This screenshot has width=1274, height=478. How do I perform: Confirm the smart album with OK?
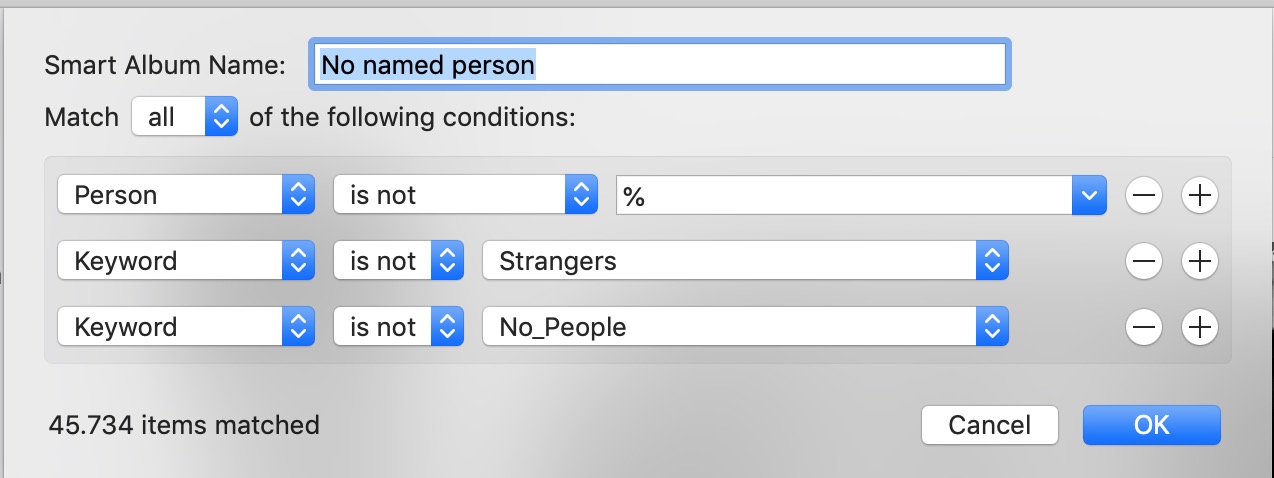point(1151,425)
